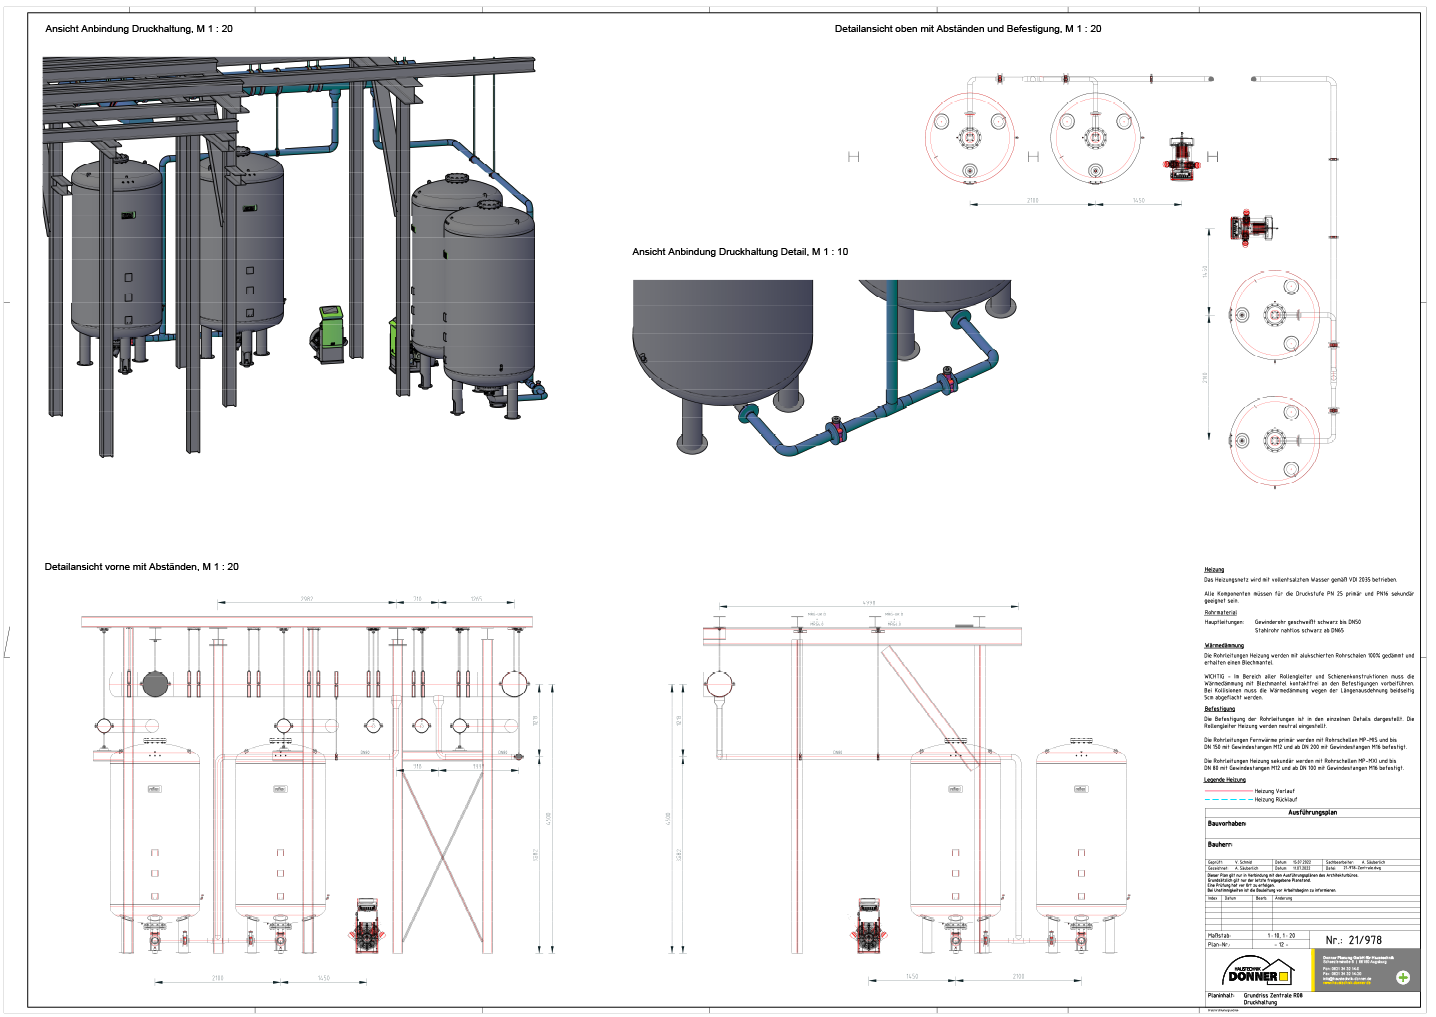The width and height of the screenshot is (1436, 1017).
Task: Click the 'Maßstab' value field 1:10, 1:20
Action: (1281, 936)
